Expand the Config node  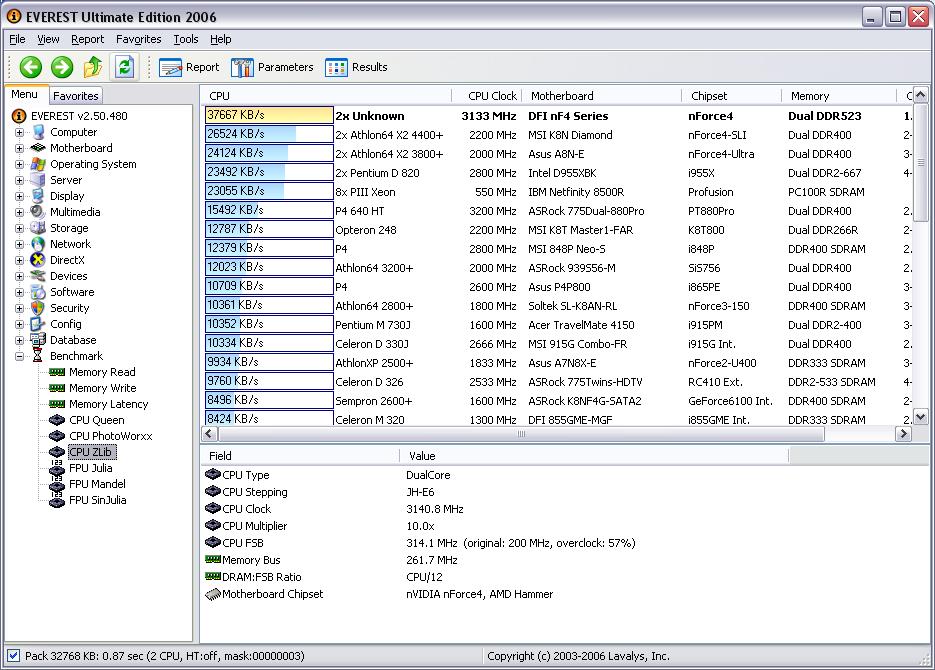[20, 324]
